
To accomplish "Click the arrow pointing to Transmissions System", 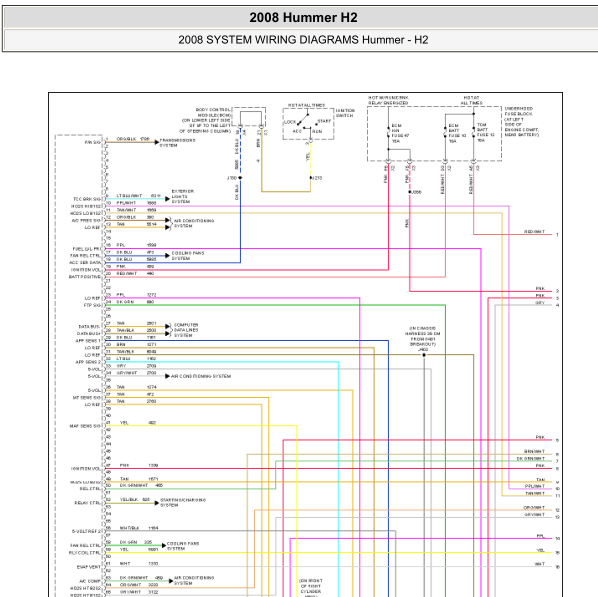I will tap(157, 142).
